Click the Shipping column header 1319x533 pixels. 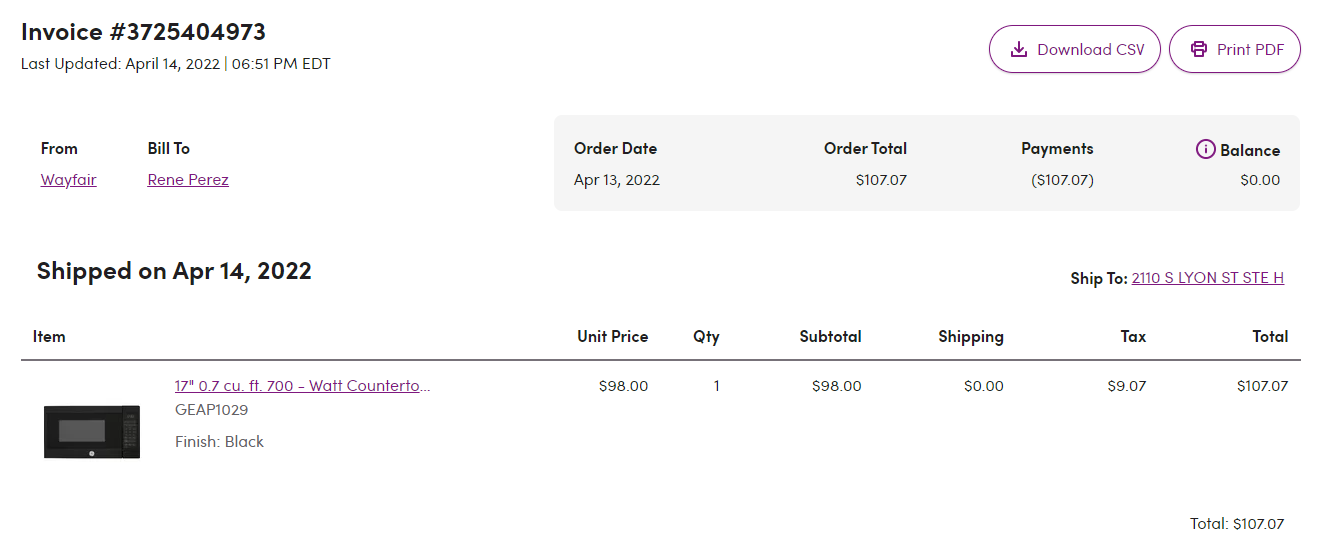click(971, 337)
